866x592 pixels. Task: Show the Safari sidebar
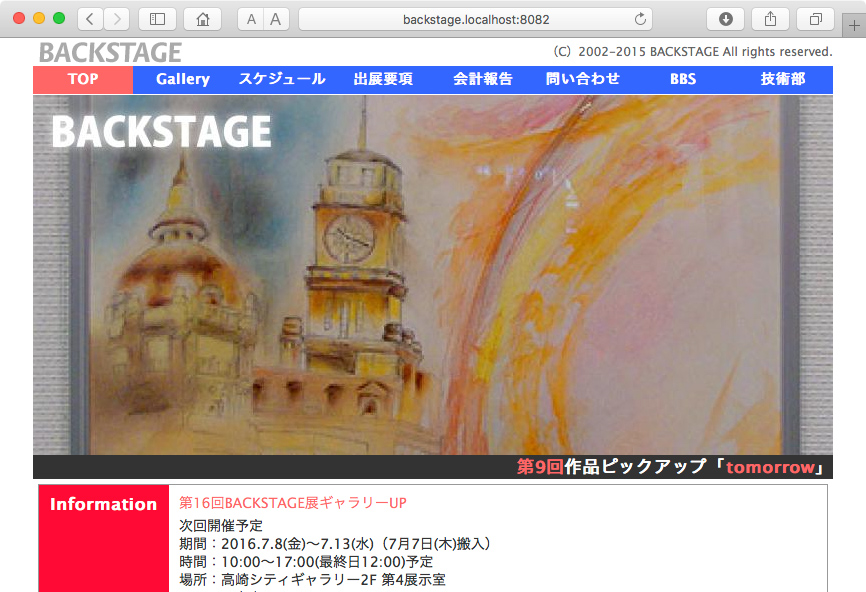click(157, 19)
